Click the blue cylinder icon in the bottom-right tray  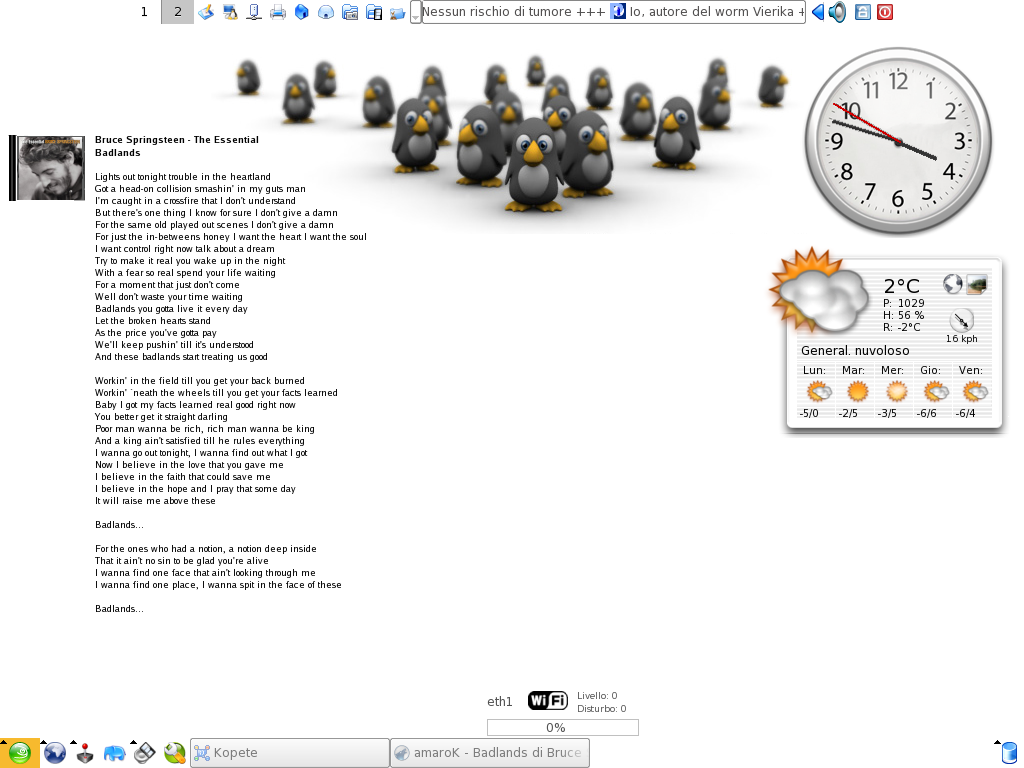(1009, 753)
